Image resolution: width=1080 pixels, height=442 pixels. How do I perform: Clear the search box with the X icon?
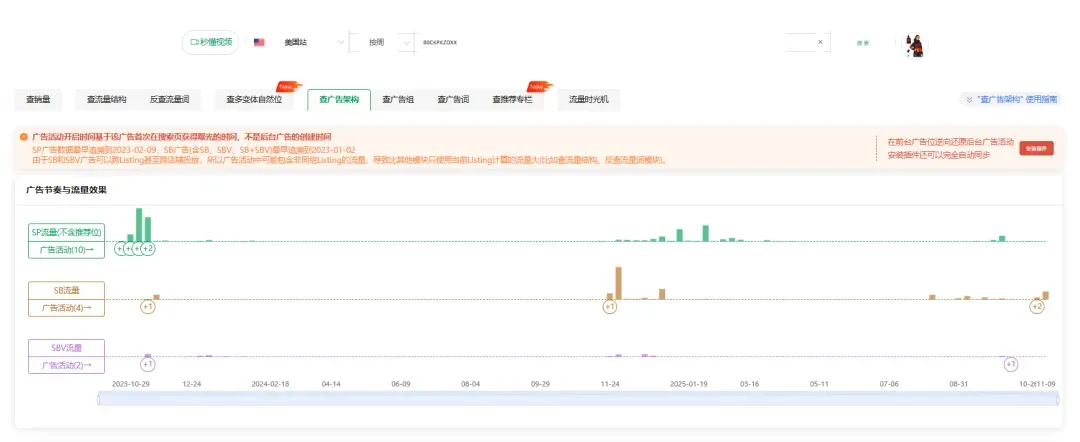click(x=820, y=42)
